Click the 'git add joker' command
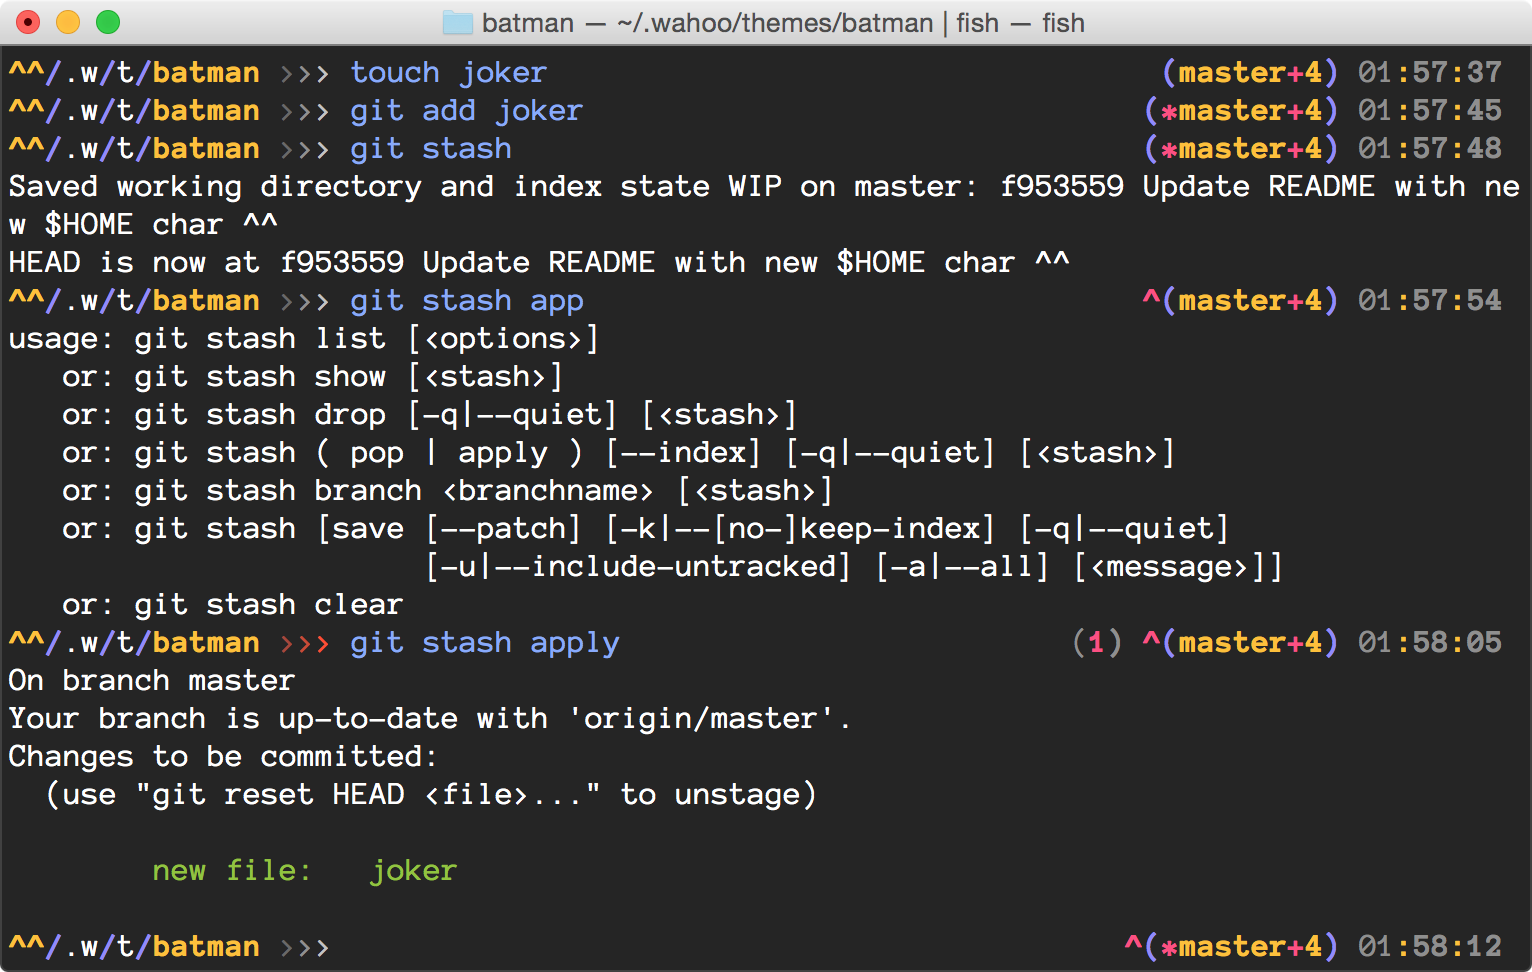Viewport: 1532px width, 972px height. click(x=466, y=111)
